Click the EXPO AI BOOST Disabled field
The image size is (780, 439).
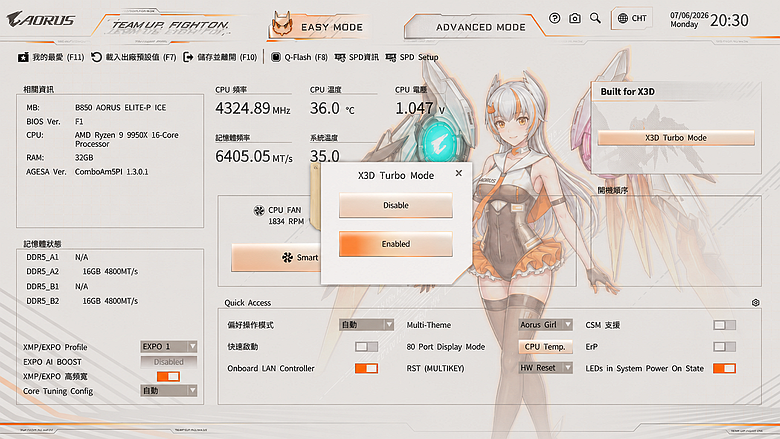169,362
